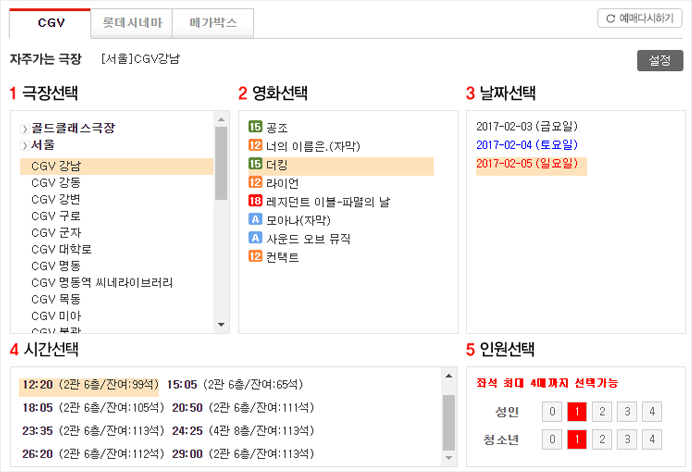Screen dimensions: 692x472
Task: Click the 12 rating icon beside 컨택트
Action: (x=255, y=256)
